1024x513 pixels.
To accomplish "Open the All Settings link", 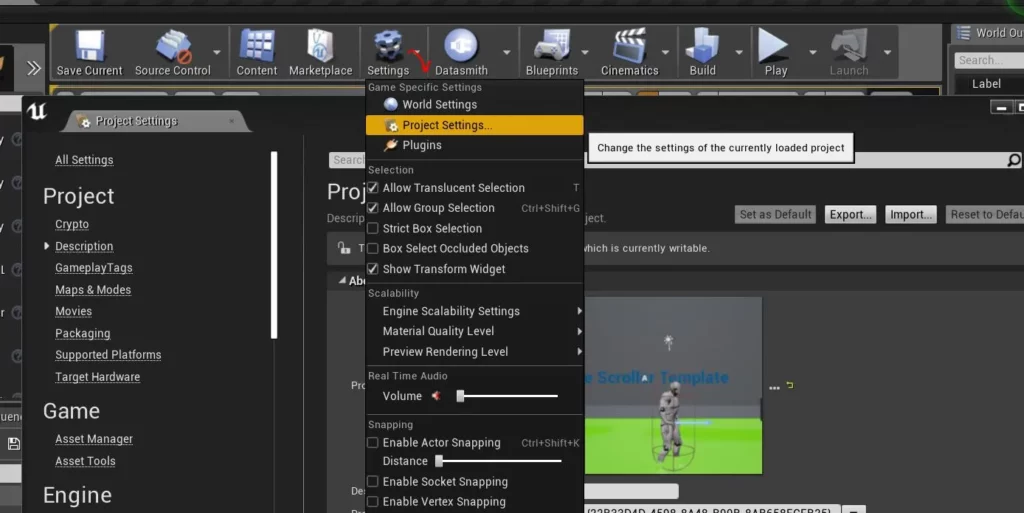I will (84, 160).
